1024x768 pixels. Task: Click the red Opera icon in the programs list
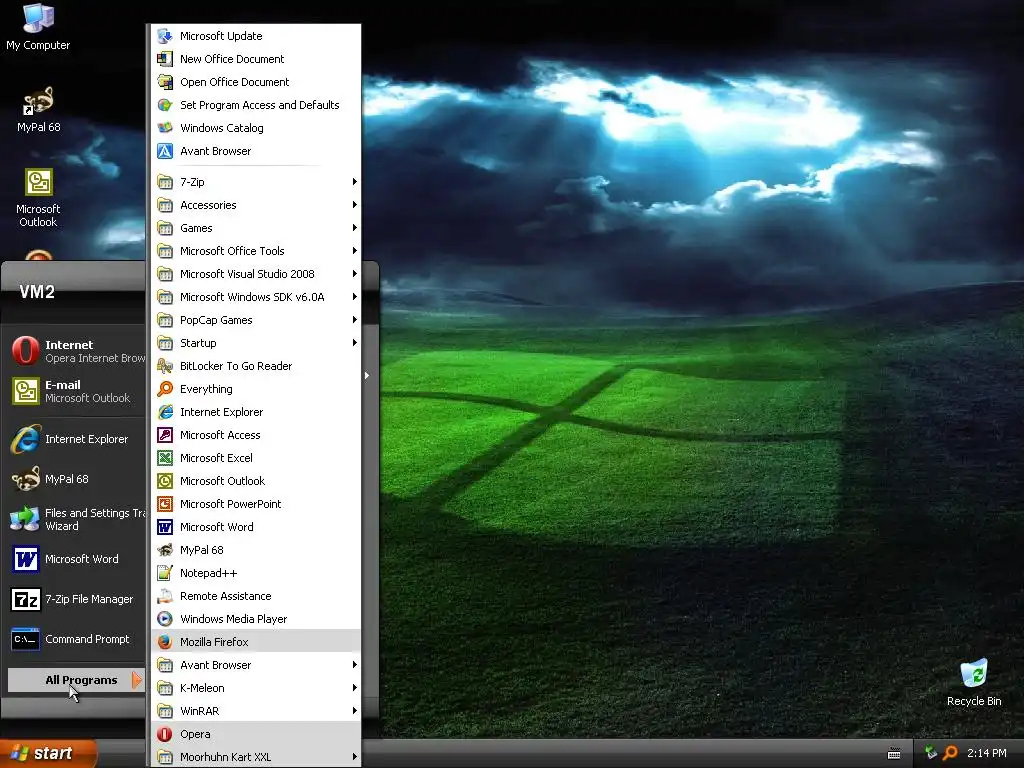(x=165, y=734)
